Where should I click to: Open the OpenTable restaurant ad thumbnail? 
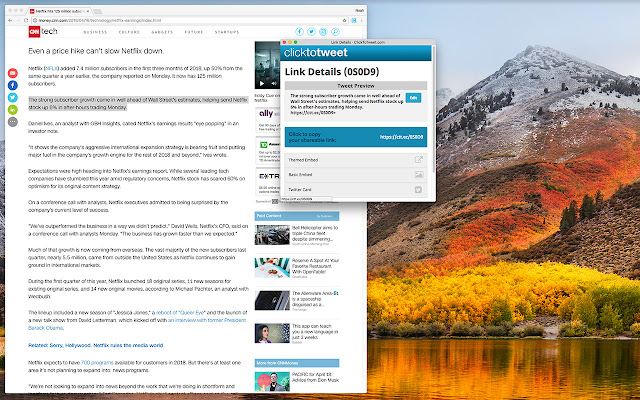click(x=272, y=267)
